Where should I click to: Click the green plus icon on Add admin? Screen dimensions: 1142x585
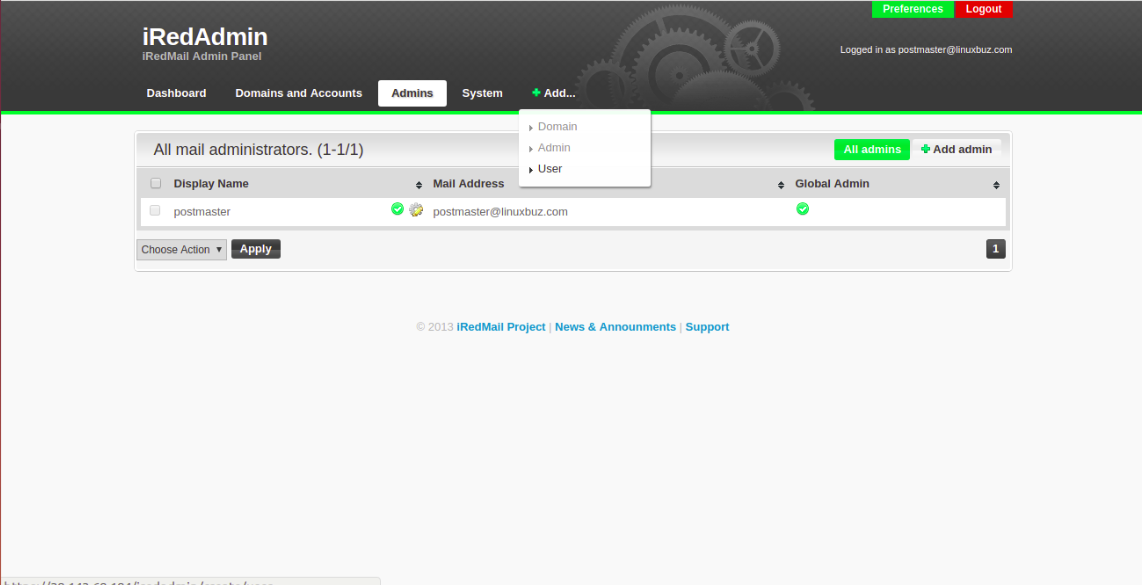[925, 149]
